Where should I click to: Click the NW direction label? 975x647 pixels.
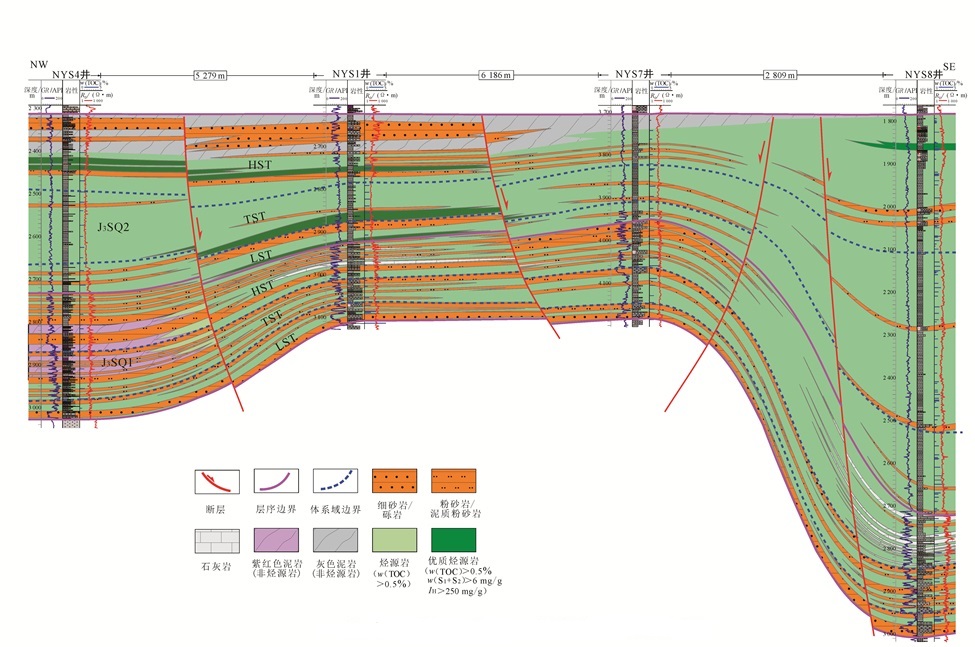(39, 65)
